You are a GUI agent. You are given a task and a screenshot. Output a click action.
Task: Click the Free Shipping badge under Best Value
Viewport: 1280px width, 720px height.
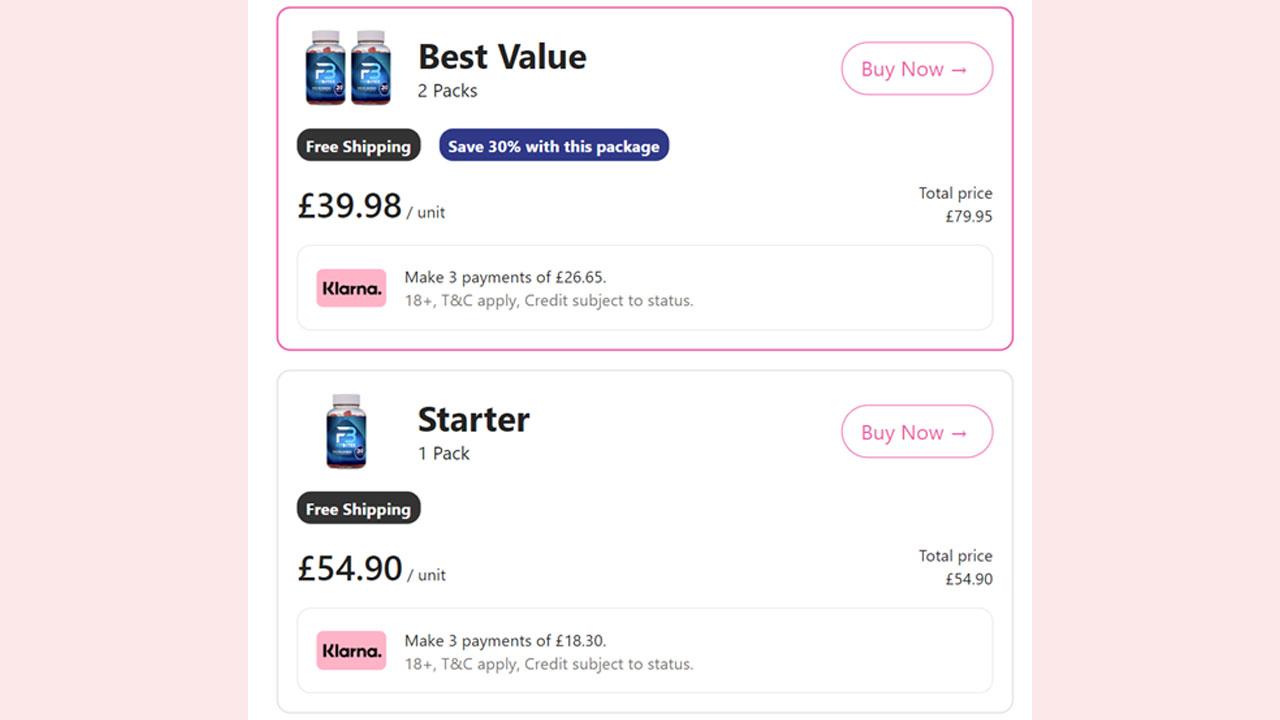point(358,146)
